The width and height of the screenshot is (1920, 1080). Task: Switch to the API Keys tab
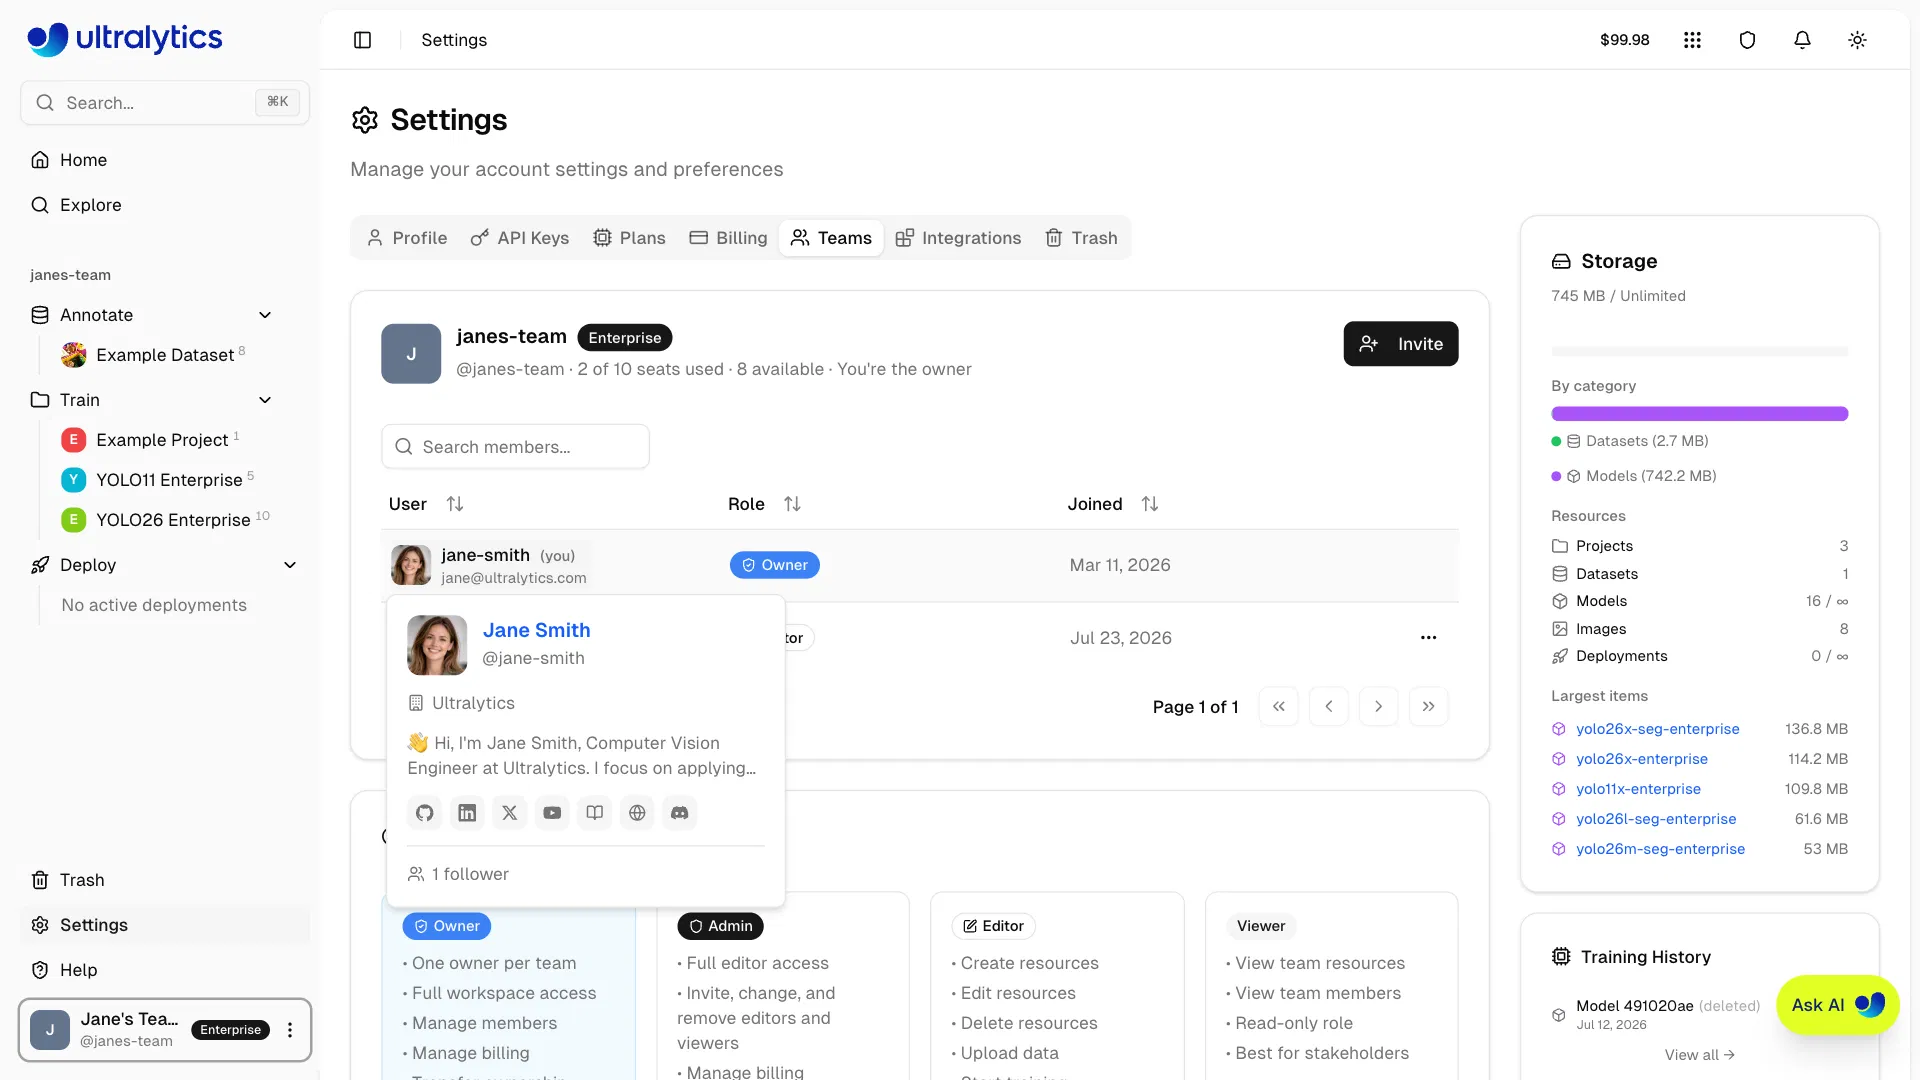point(520,238)
